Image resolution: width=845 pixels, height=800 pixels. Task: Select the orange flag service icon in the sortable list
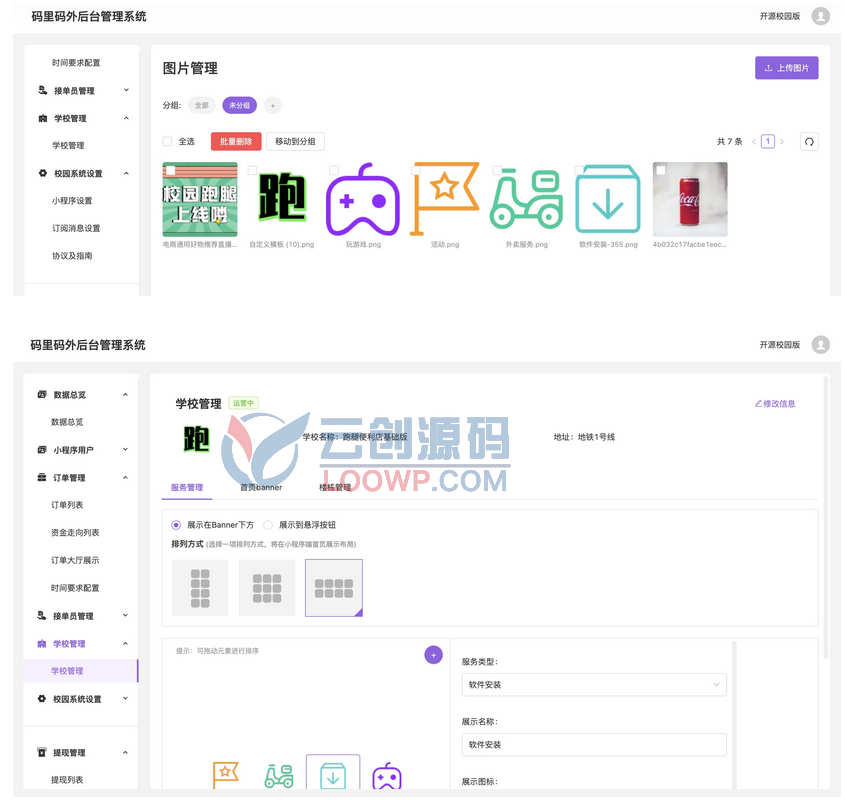coord(225,775)
